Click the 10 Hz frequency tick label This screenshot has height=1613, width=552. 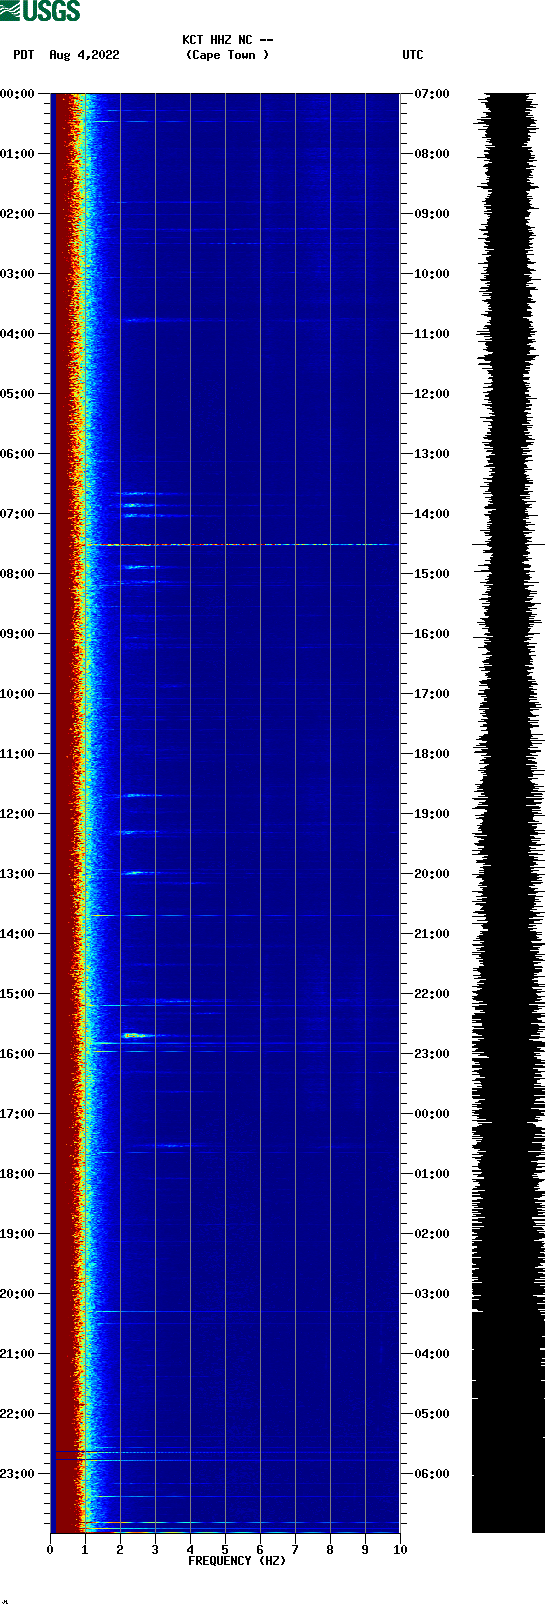coord(400,1550)
